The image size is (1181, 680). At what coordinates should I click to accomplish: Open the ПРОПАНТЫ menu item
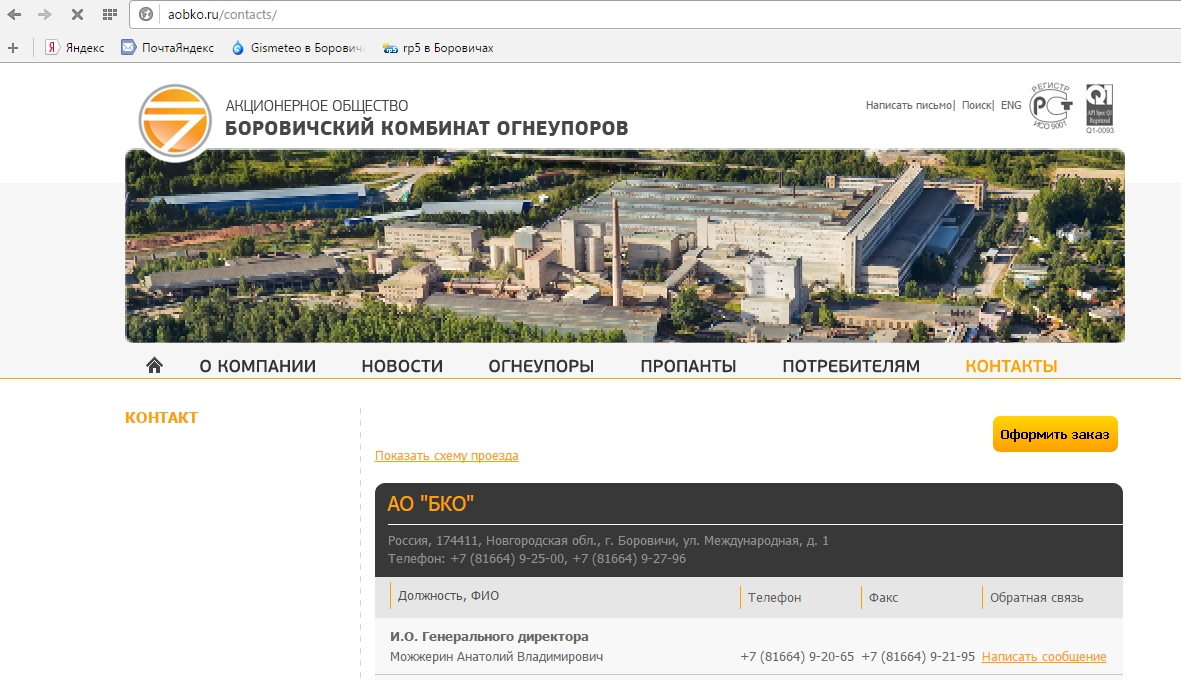point(688,366)
